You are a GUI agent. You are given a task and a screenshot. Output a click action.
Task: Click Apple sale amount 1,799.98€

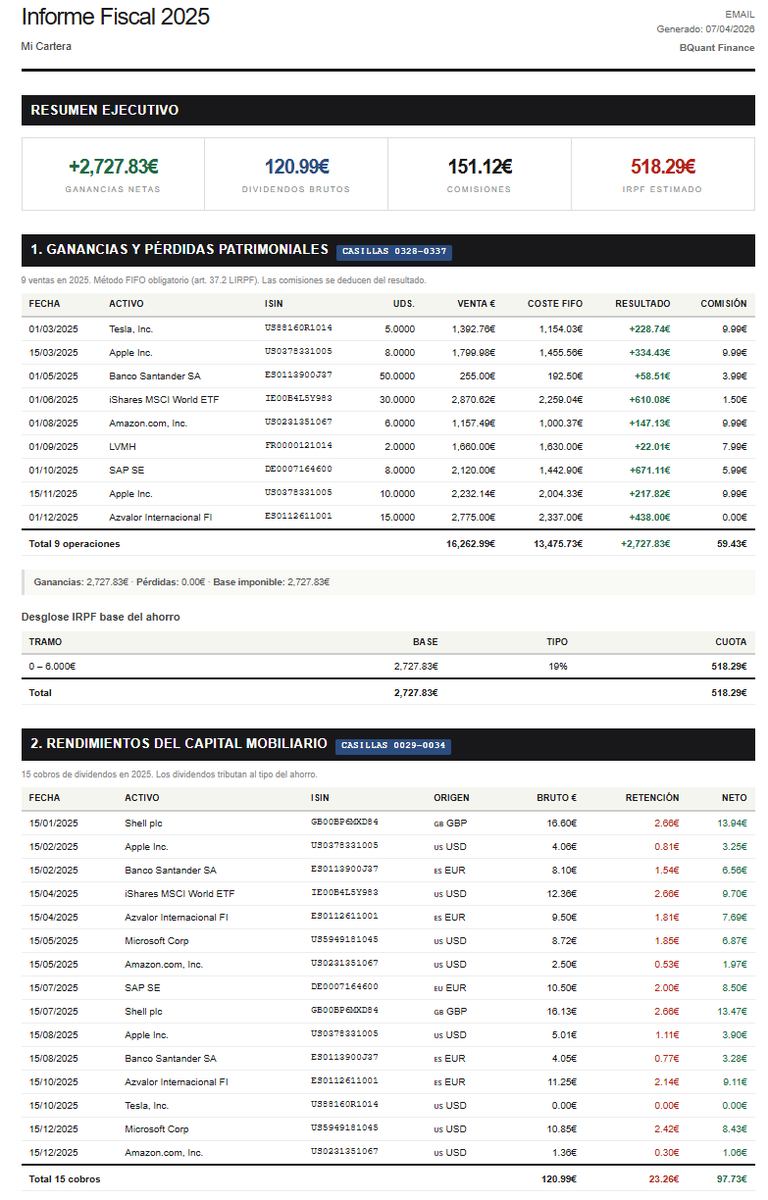point(473,352)
